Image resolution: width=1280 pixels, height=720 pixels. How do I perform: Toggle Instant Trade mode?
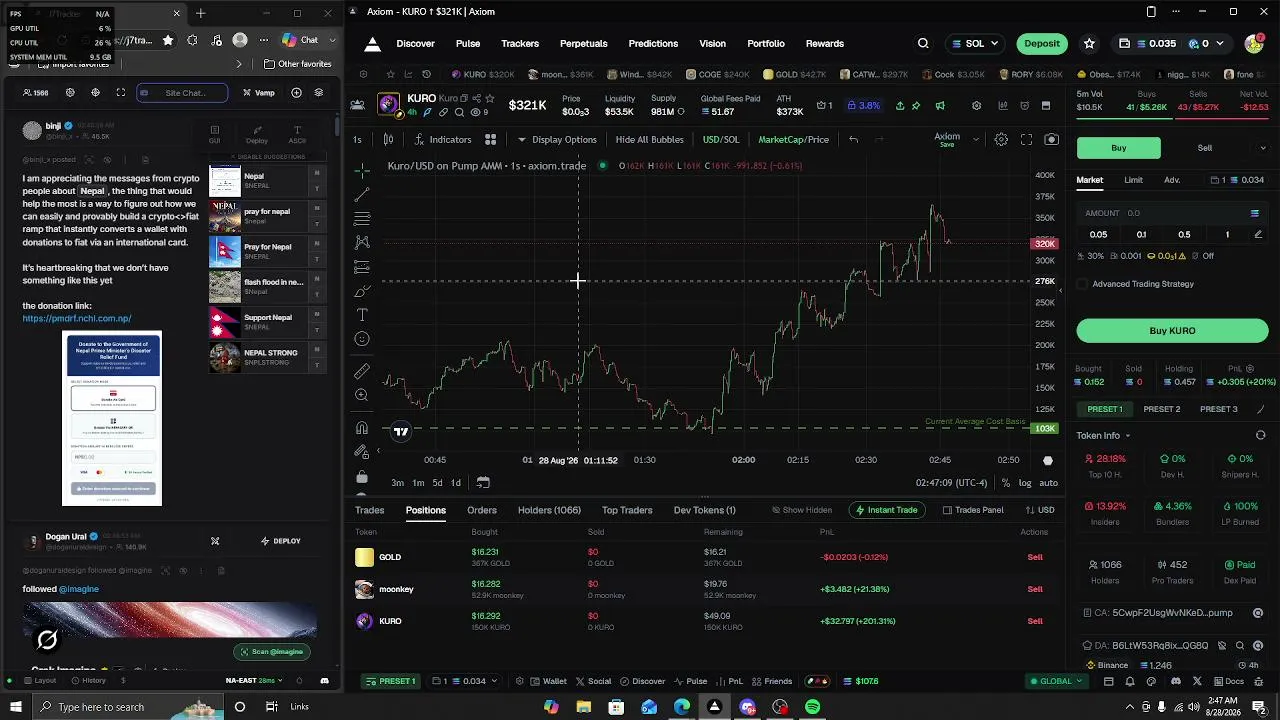886,510
